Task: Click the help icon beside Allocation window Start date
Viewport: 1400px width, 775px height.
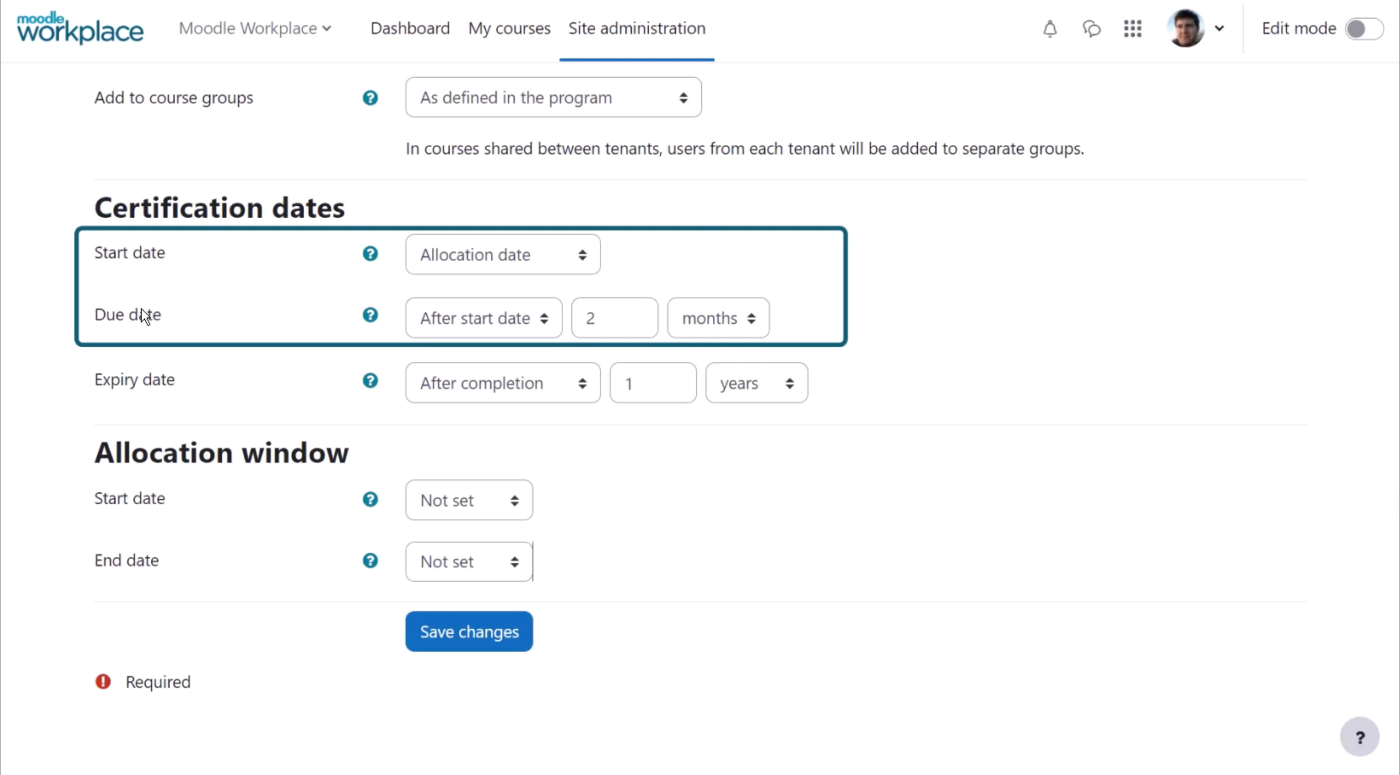Action: [x=370, y=499]
